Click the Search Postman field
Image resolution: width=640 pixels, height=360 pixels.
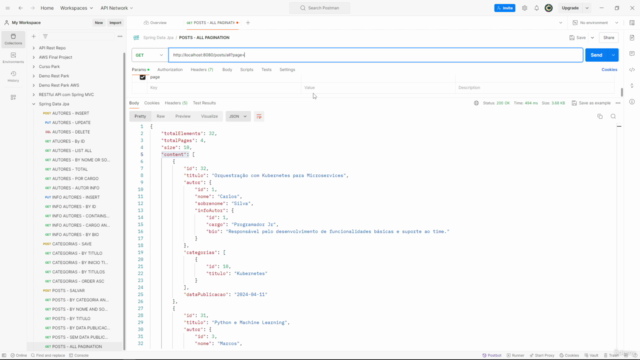320,8
